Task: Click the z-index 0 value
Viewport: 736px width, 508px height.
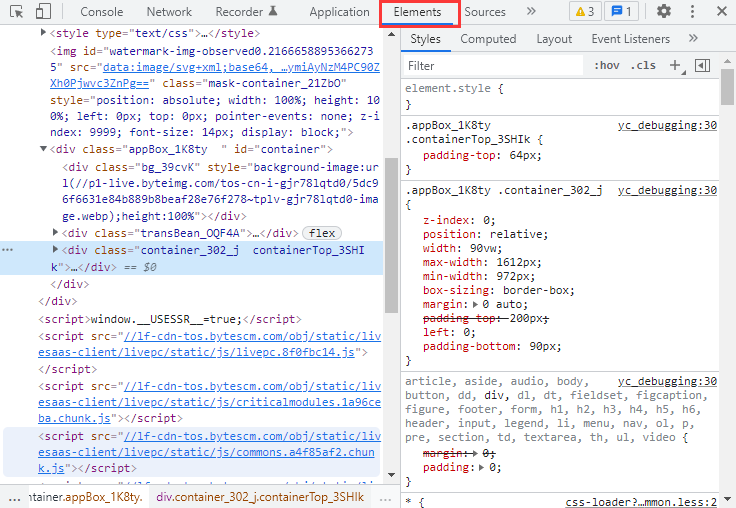Action: pyautogui.click(x=486, y=220)
